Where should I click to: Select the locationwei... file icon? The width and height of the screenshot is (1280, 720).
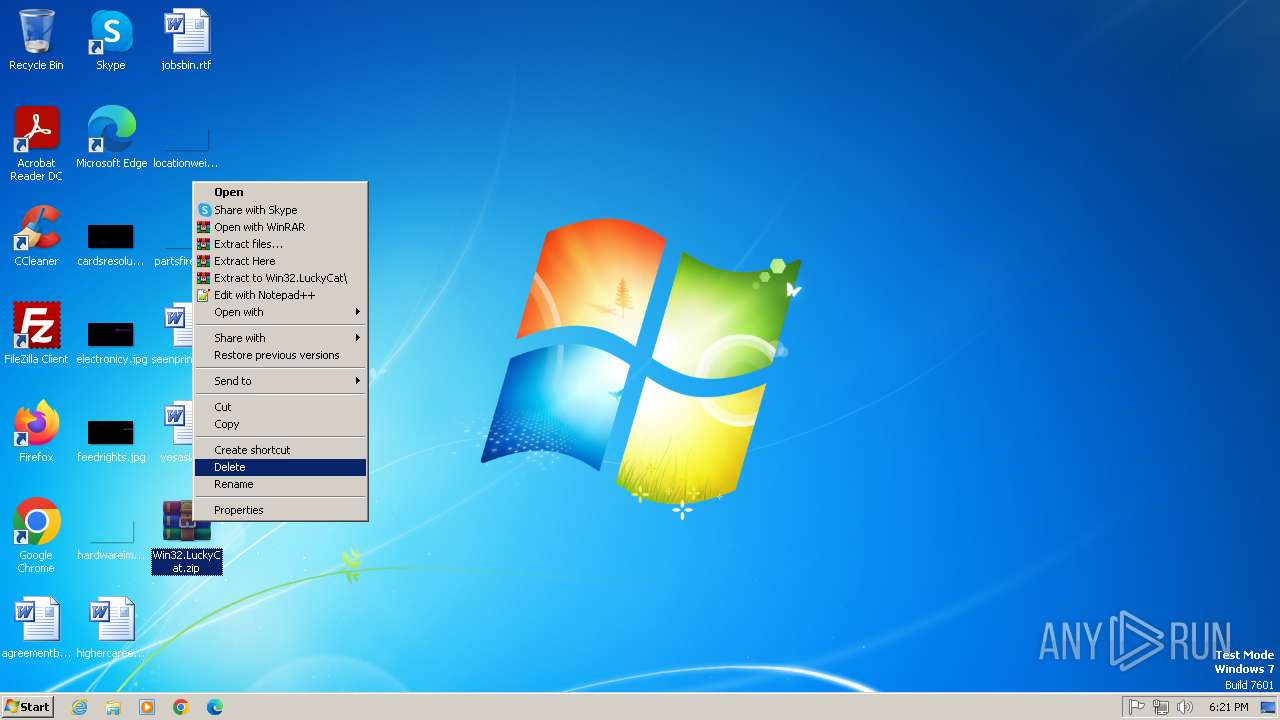pyautogui.click(x=186, y=144)
